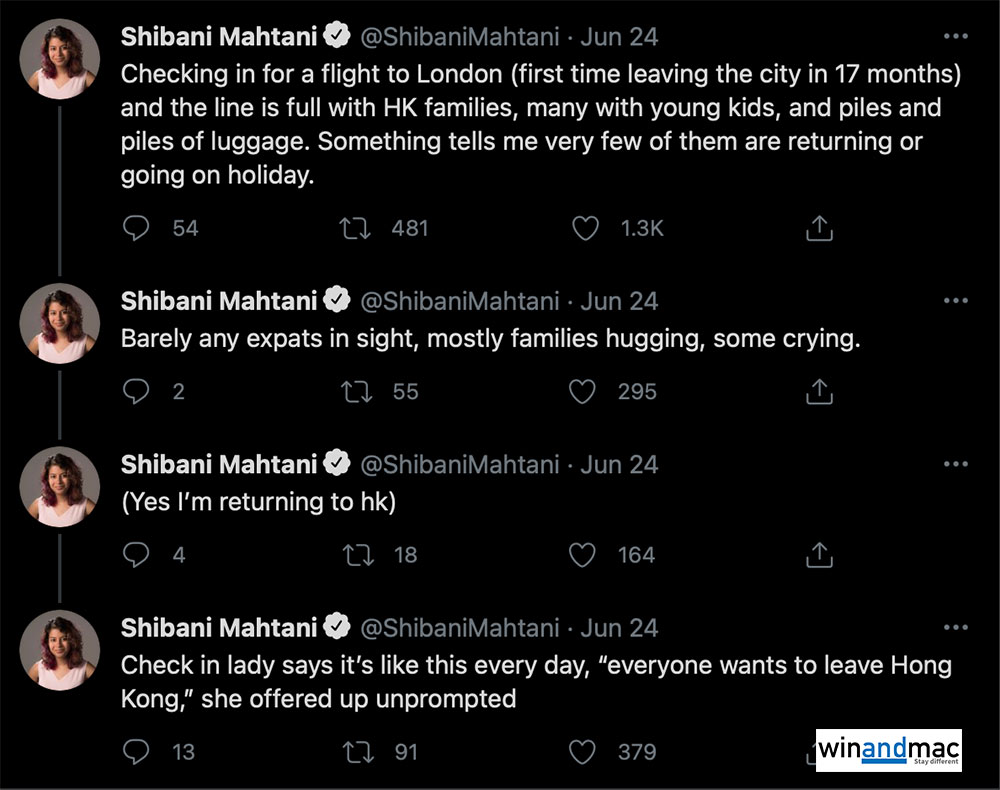1000x790 pixels.
Task: Click the profile avatar on the first tweet
Action: click(x=60, y=59)
